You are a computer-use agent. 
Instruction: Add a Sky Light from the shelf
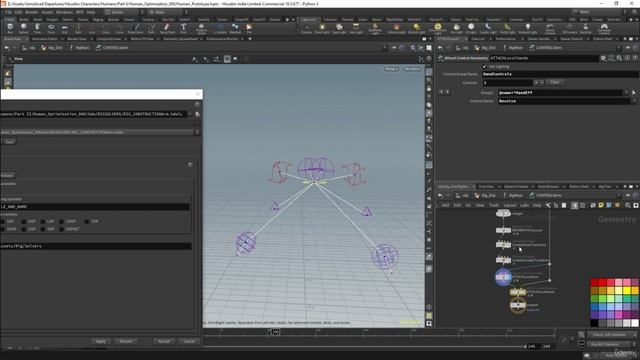point(457,29)
